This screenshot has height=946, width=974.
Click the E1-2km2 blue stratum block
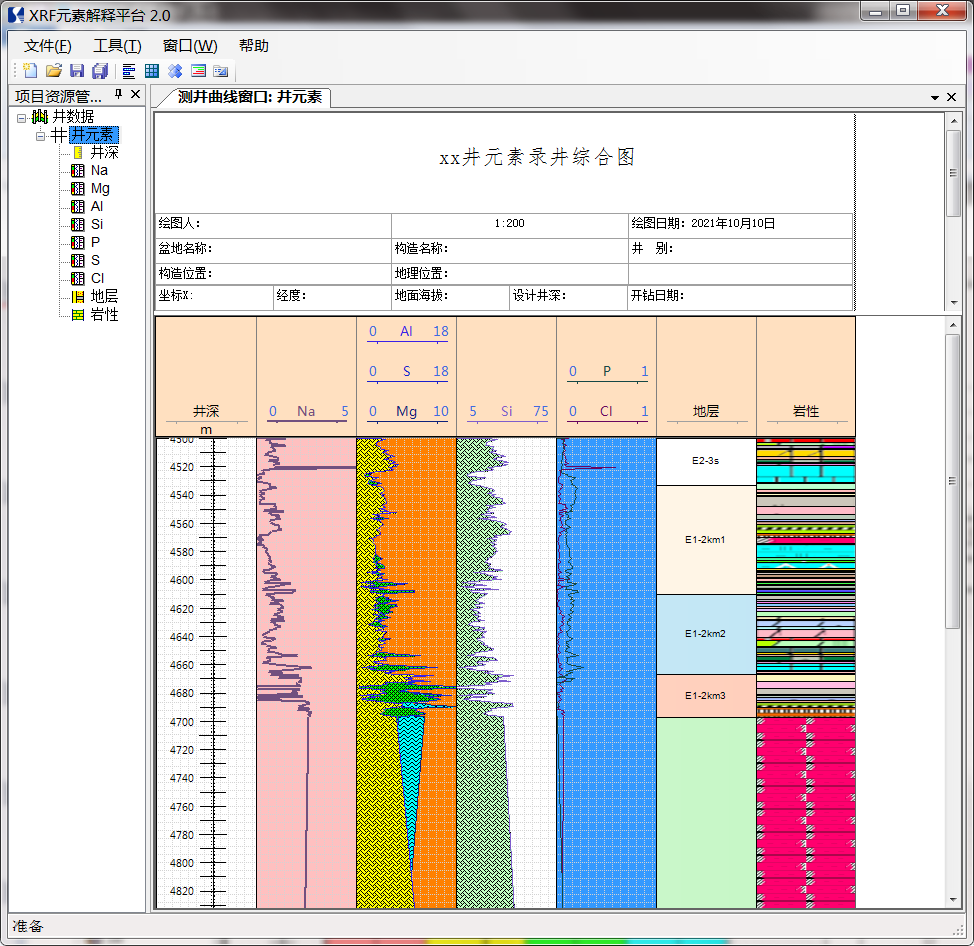click(705, 634)
